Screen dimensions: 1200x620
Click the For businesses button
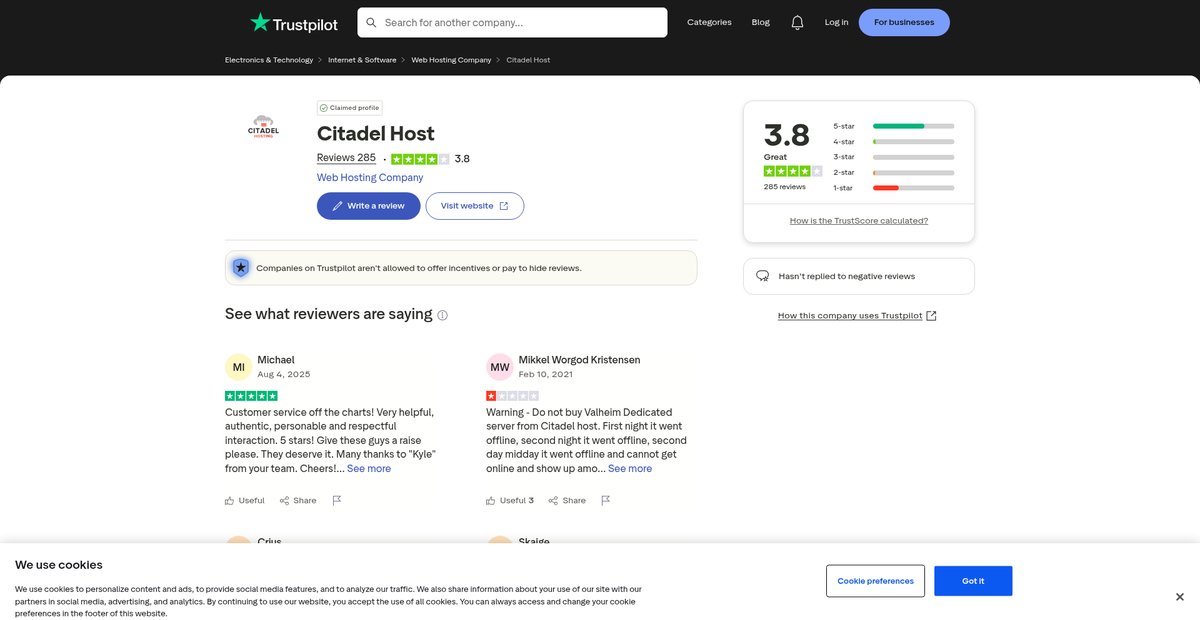[904, 22]
